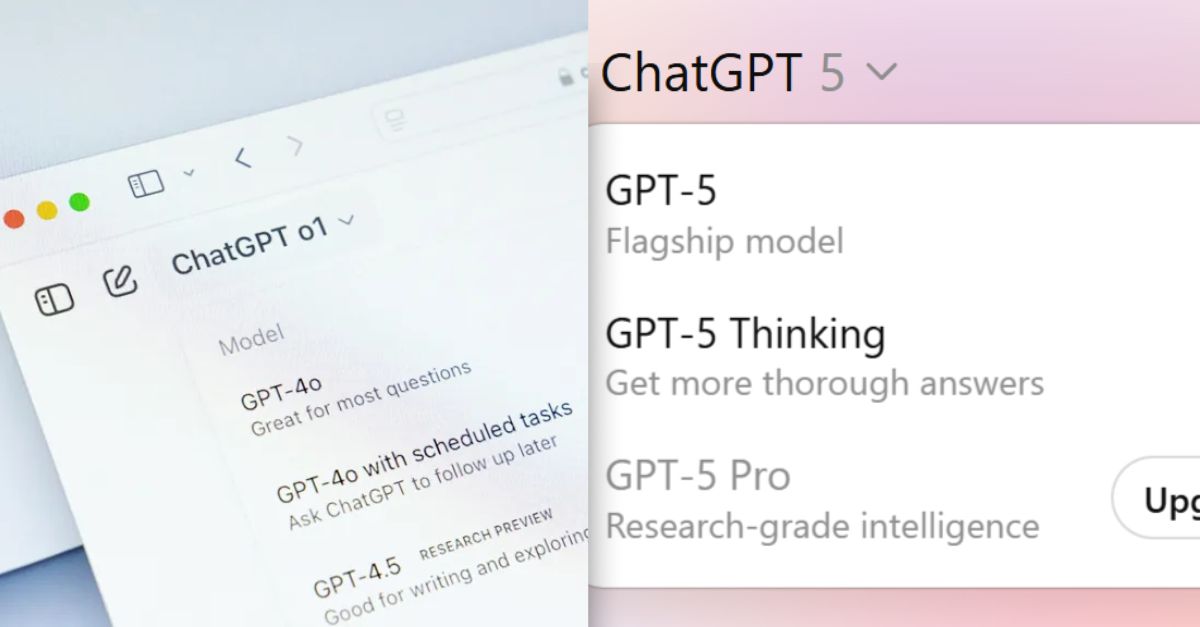Go back using the browser back arrow
1200x627 pixels.
pyautogui.click(x=242, y=157)
